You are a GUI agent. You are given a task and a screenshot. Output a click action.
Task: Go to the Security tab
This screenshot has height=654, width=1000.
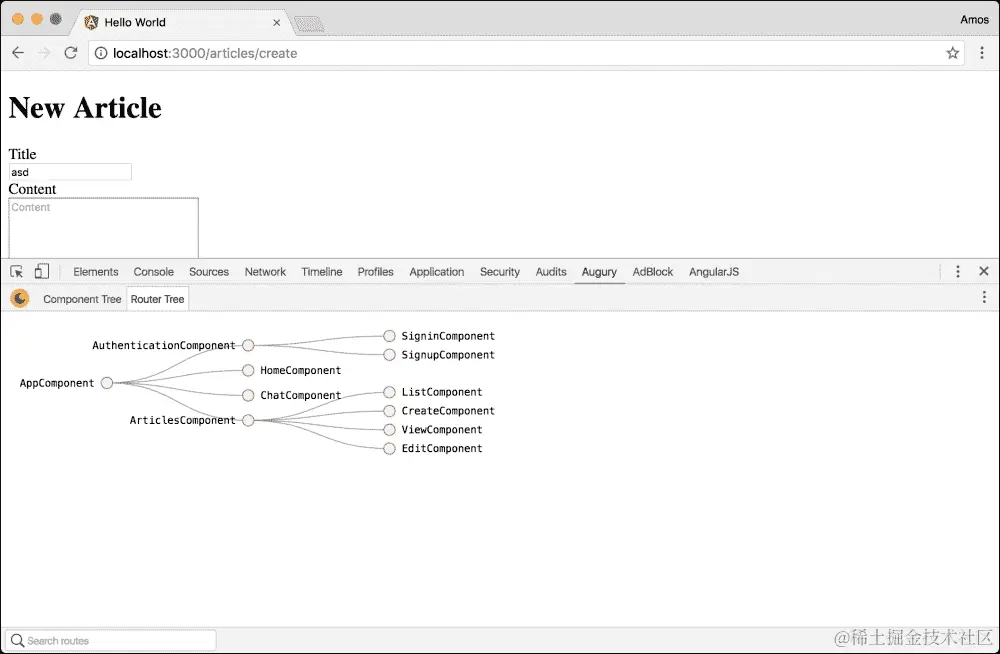point(499,272)
